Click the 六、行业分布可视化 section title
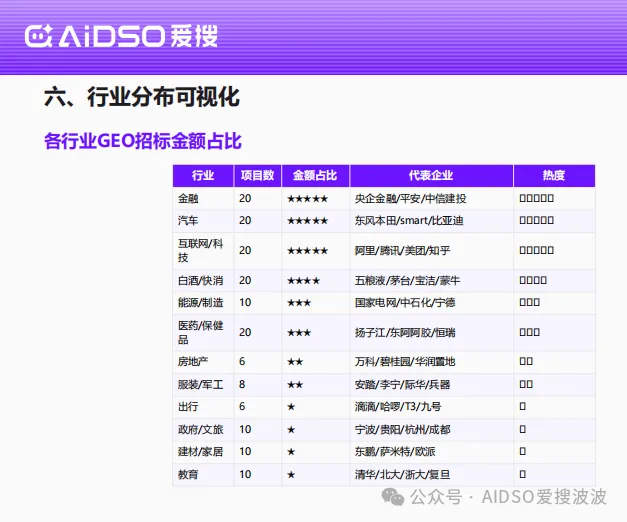The image size is (627, 522). 142,97
